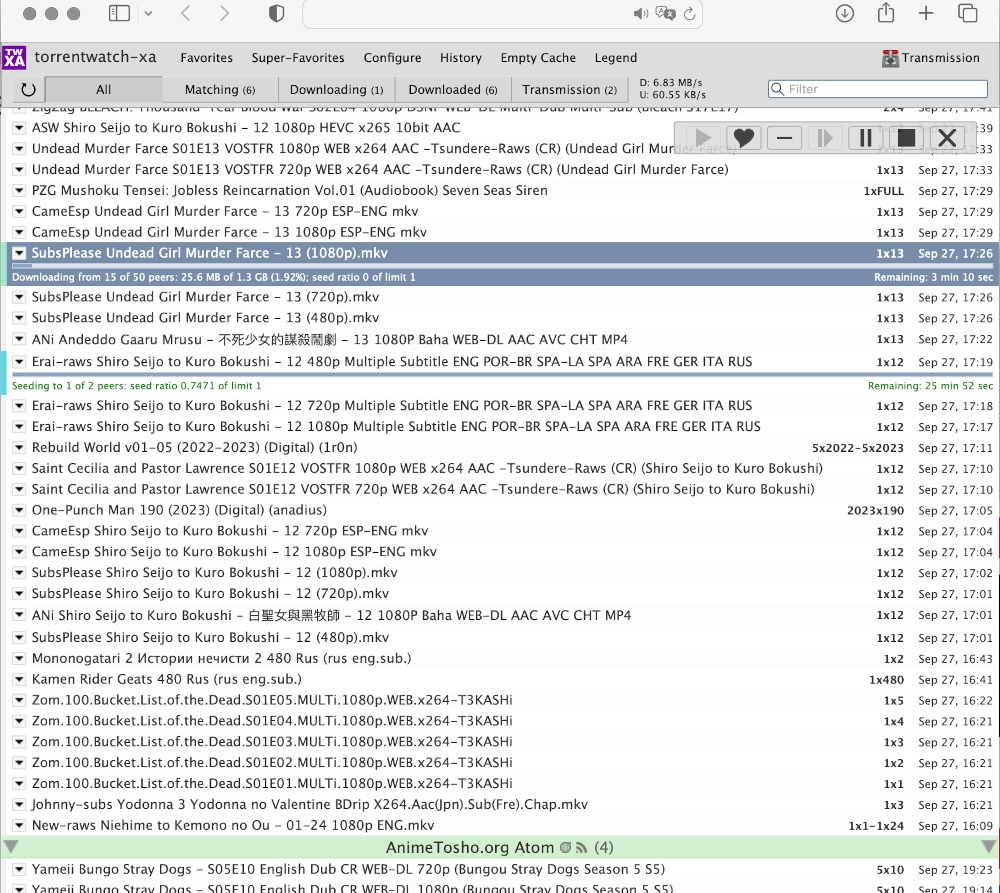Open the Super-Favorites menu
This screenshot has height=893, width=1000.
coord(298,58)
